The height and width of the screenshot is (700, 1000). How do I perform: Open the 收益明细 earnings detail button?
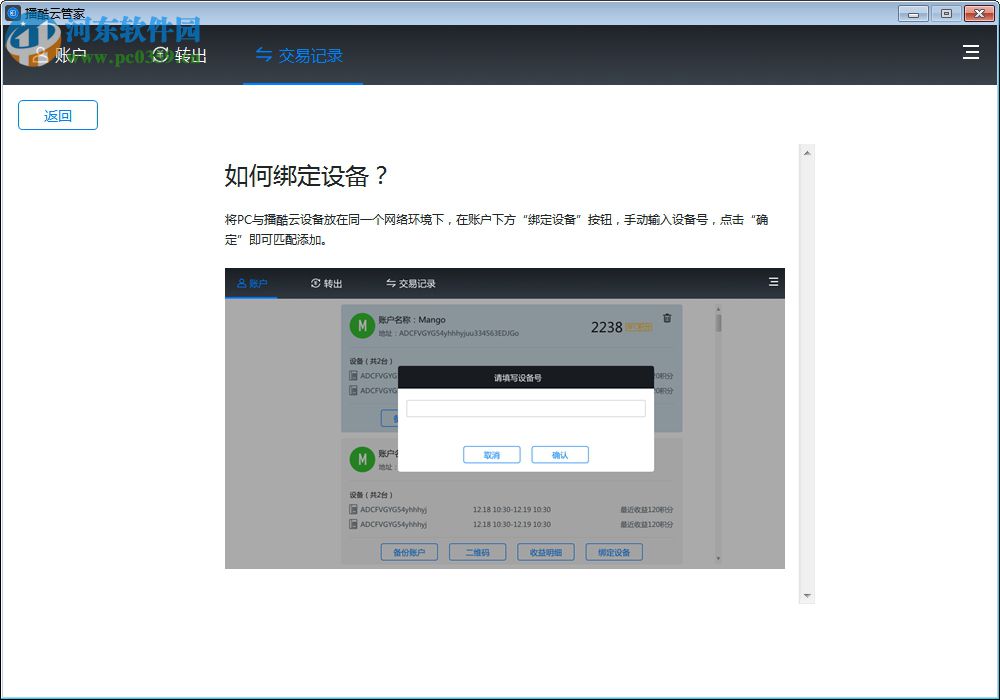[545, 551]
